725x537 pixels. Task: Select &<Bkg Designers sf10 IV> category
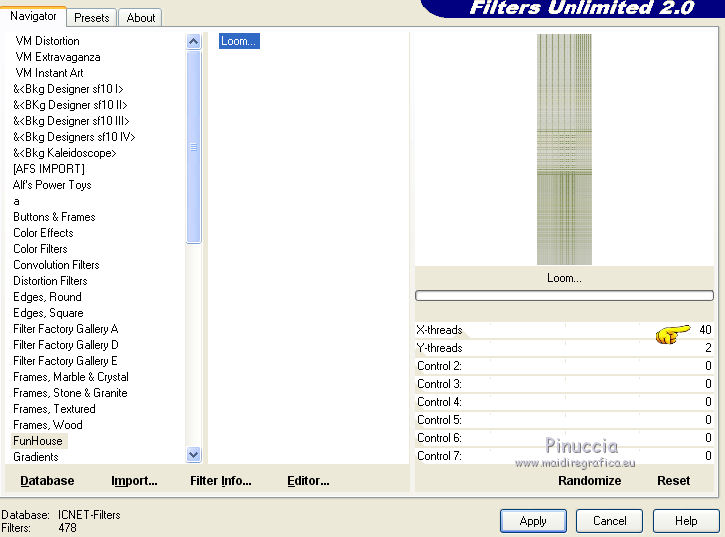pos(74,137)
